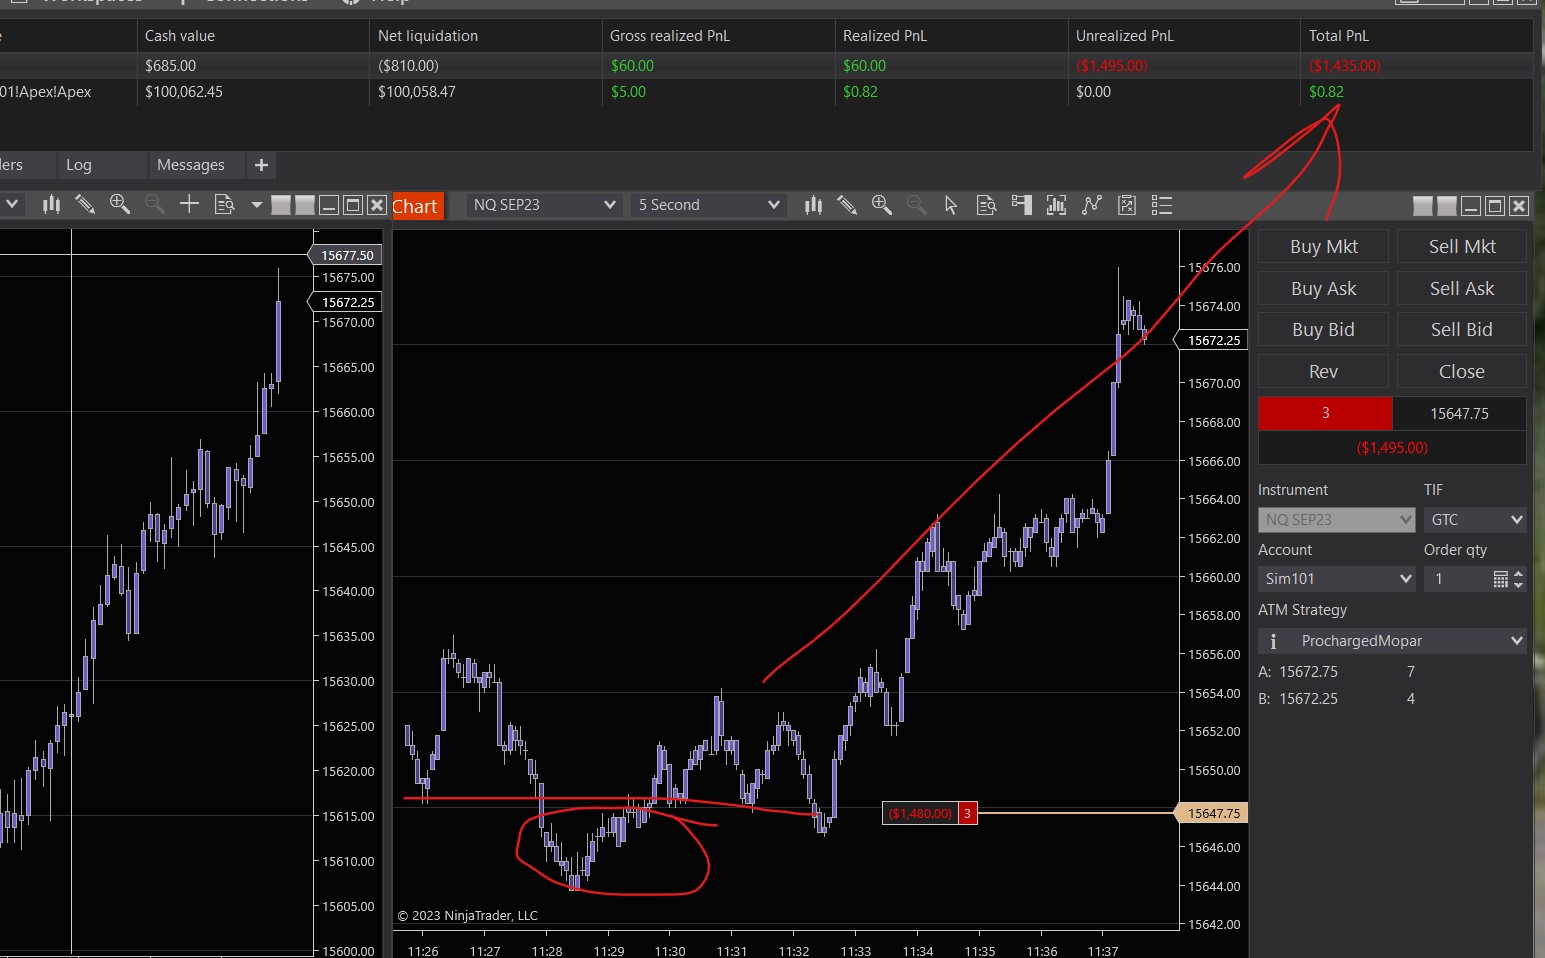Open data box in left chart toolbar
1545x958 pixels.
[225, 205]
